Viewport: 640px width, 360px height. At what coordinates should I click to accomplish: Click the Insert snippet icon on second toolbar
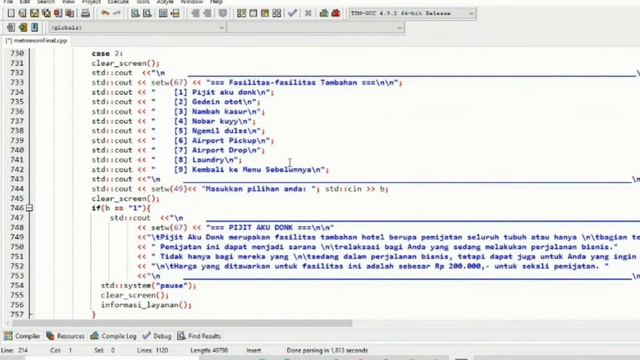tap(11, 27)
